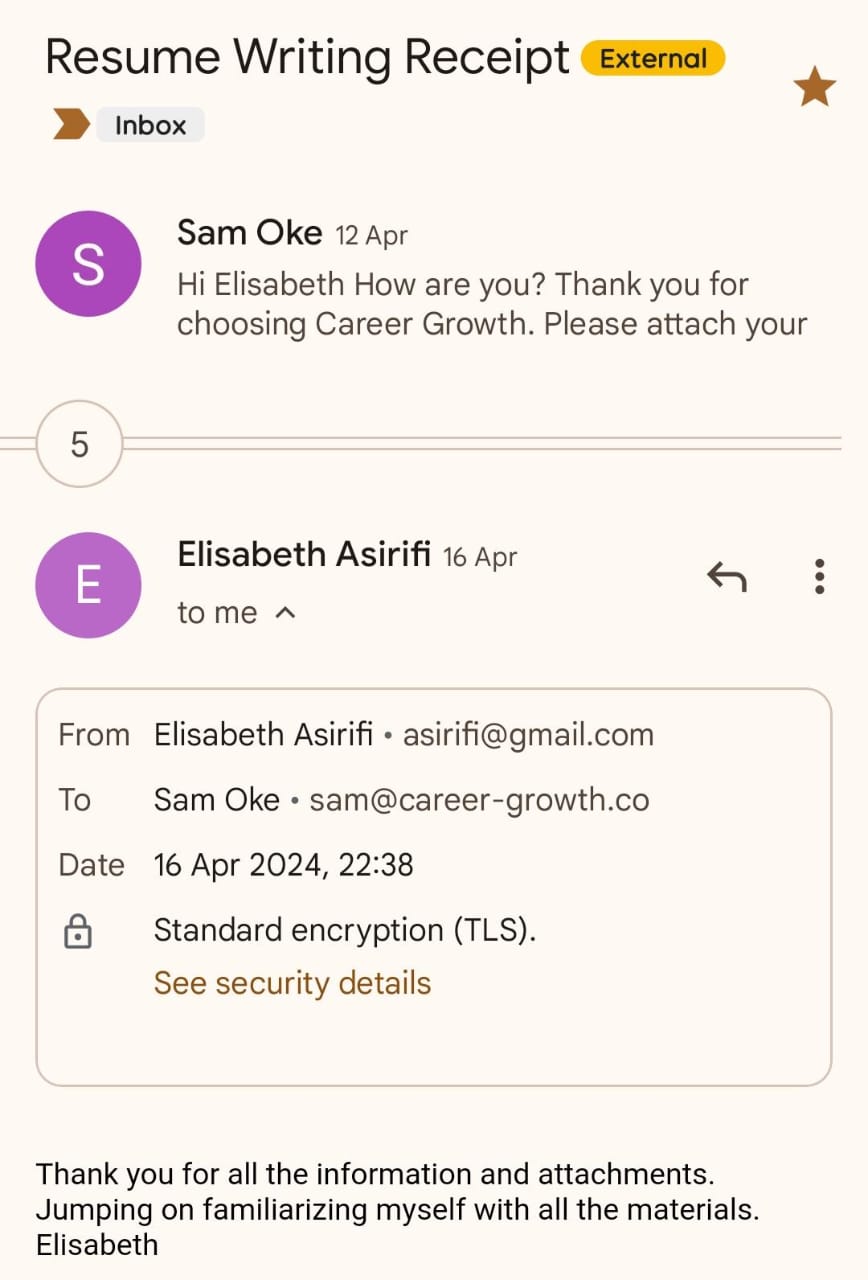
Task: Tap the message body text
Action: [396, 1209]
